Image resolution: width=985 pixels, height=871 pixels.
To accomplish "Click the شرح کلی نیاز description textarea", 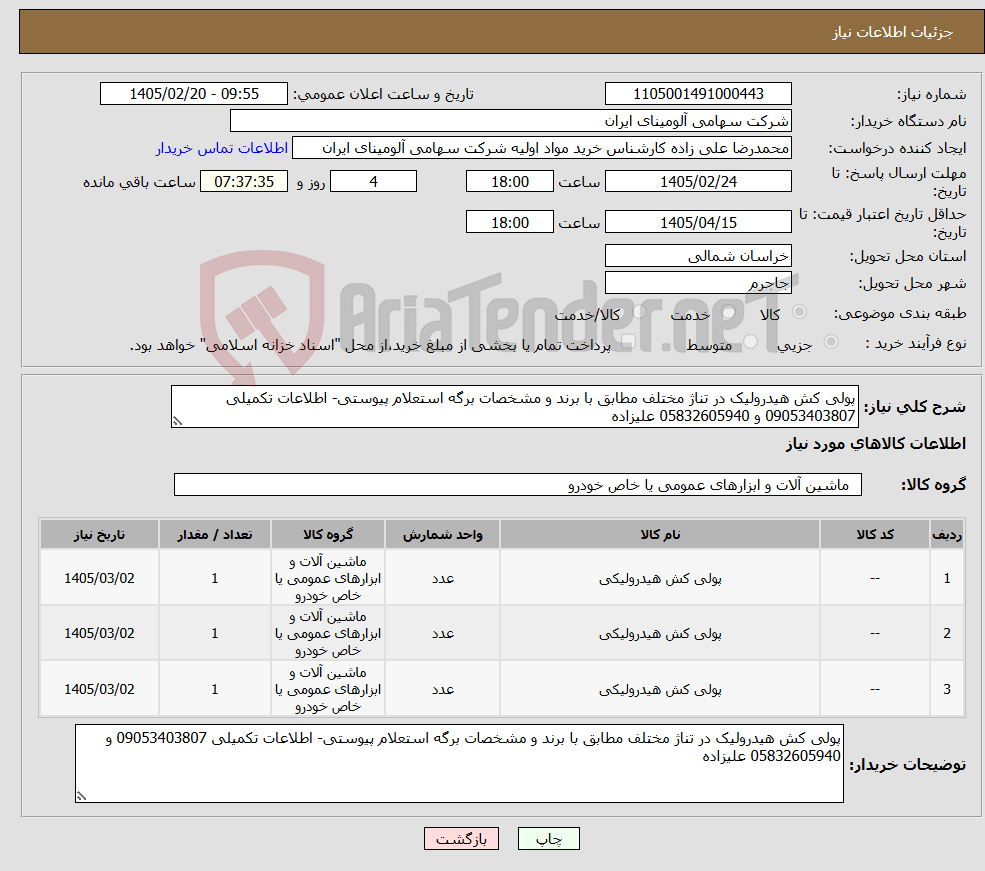I will click(x=514, y=407).
